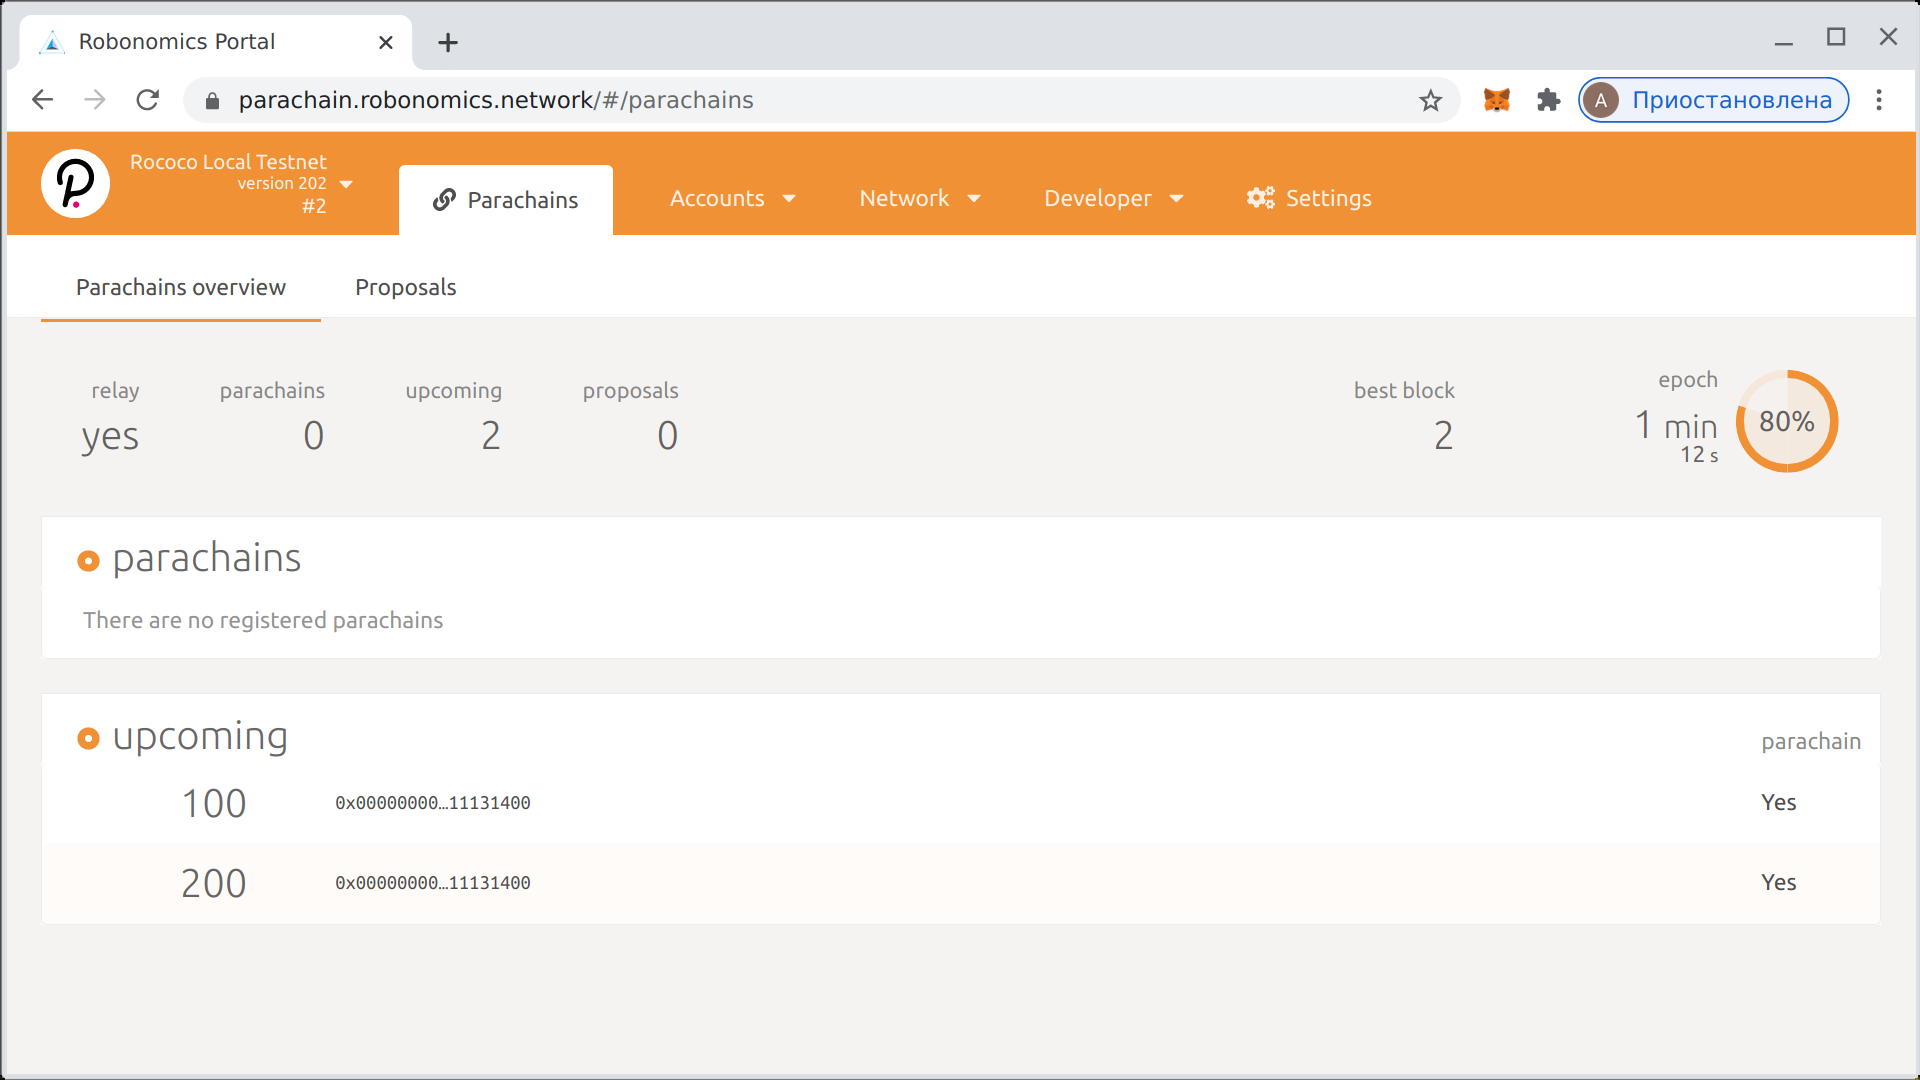Viewport: 1920px width, 1080px height.
Task: Click the Settings gears icon
Action: pos(1260,198)
